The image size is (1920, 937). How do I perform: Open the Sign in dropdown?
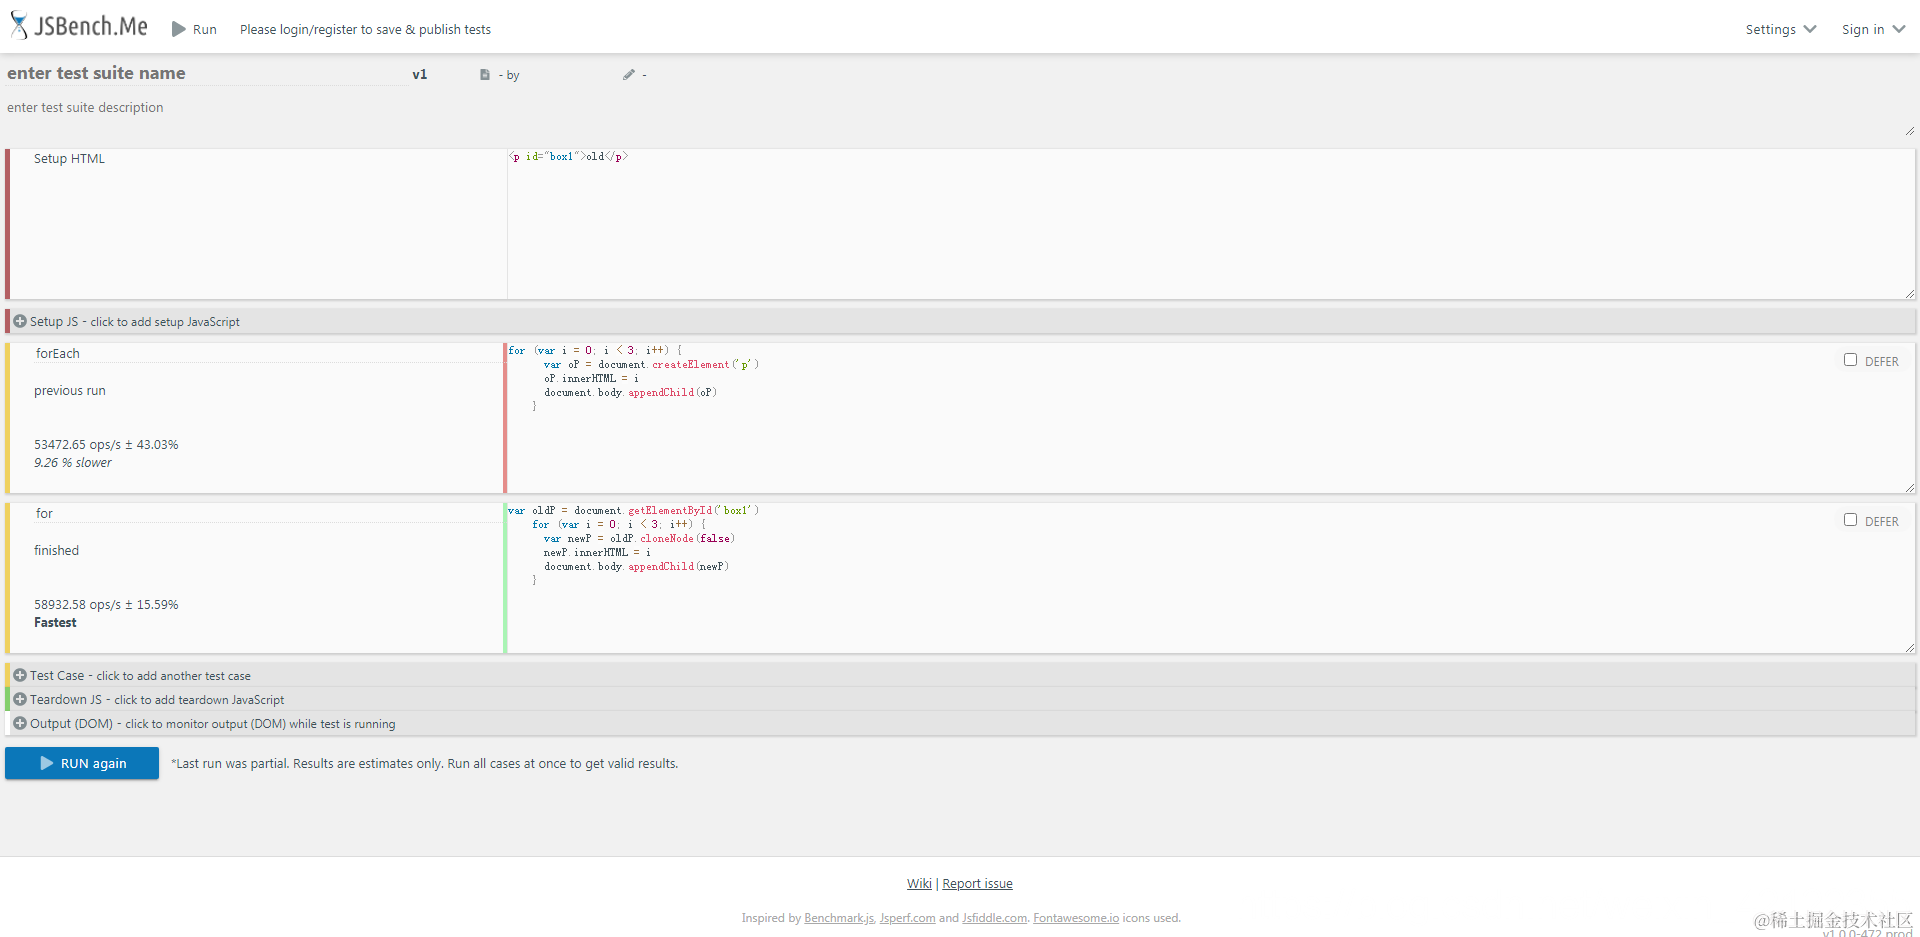[x=1873, y=29]
